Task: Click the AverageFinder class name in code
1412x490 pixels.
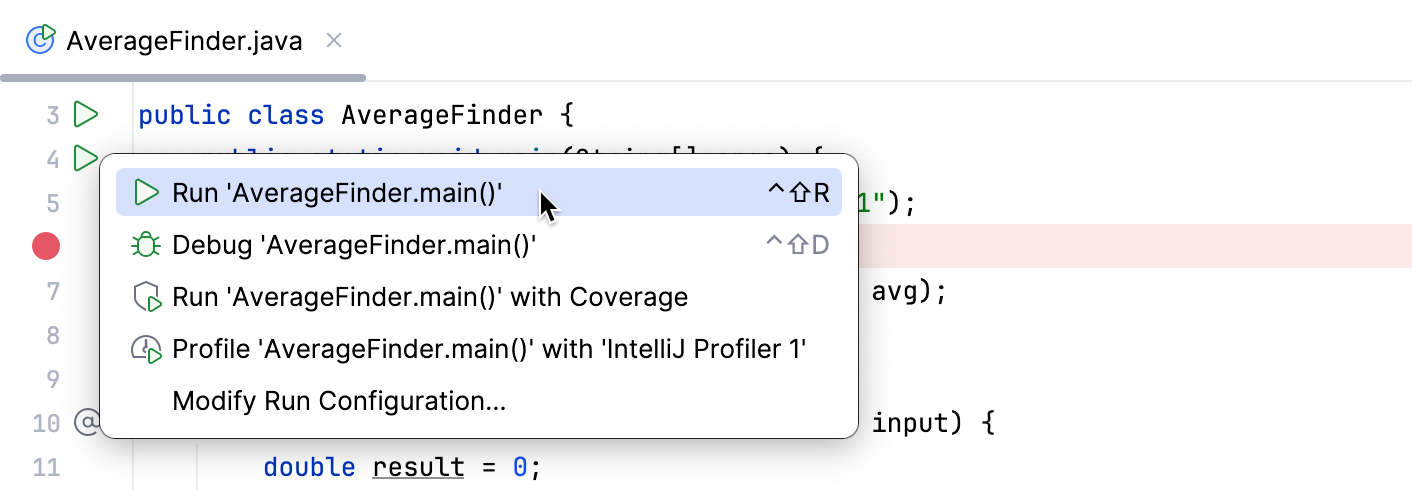Action: 442,115
